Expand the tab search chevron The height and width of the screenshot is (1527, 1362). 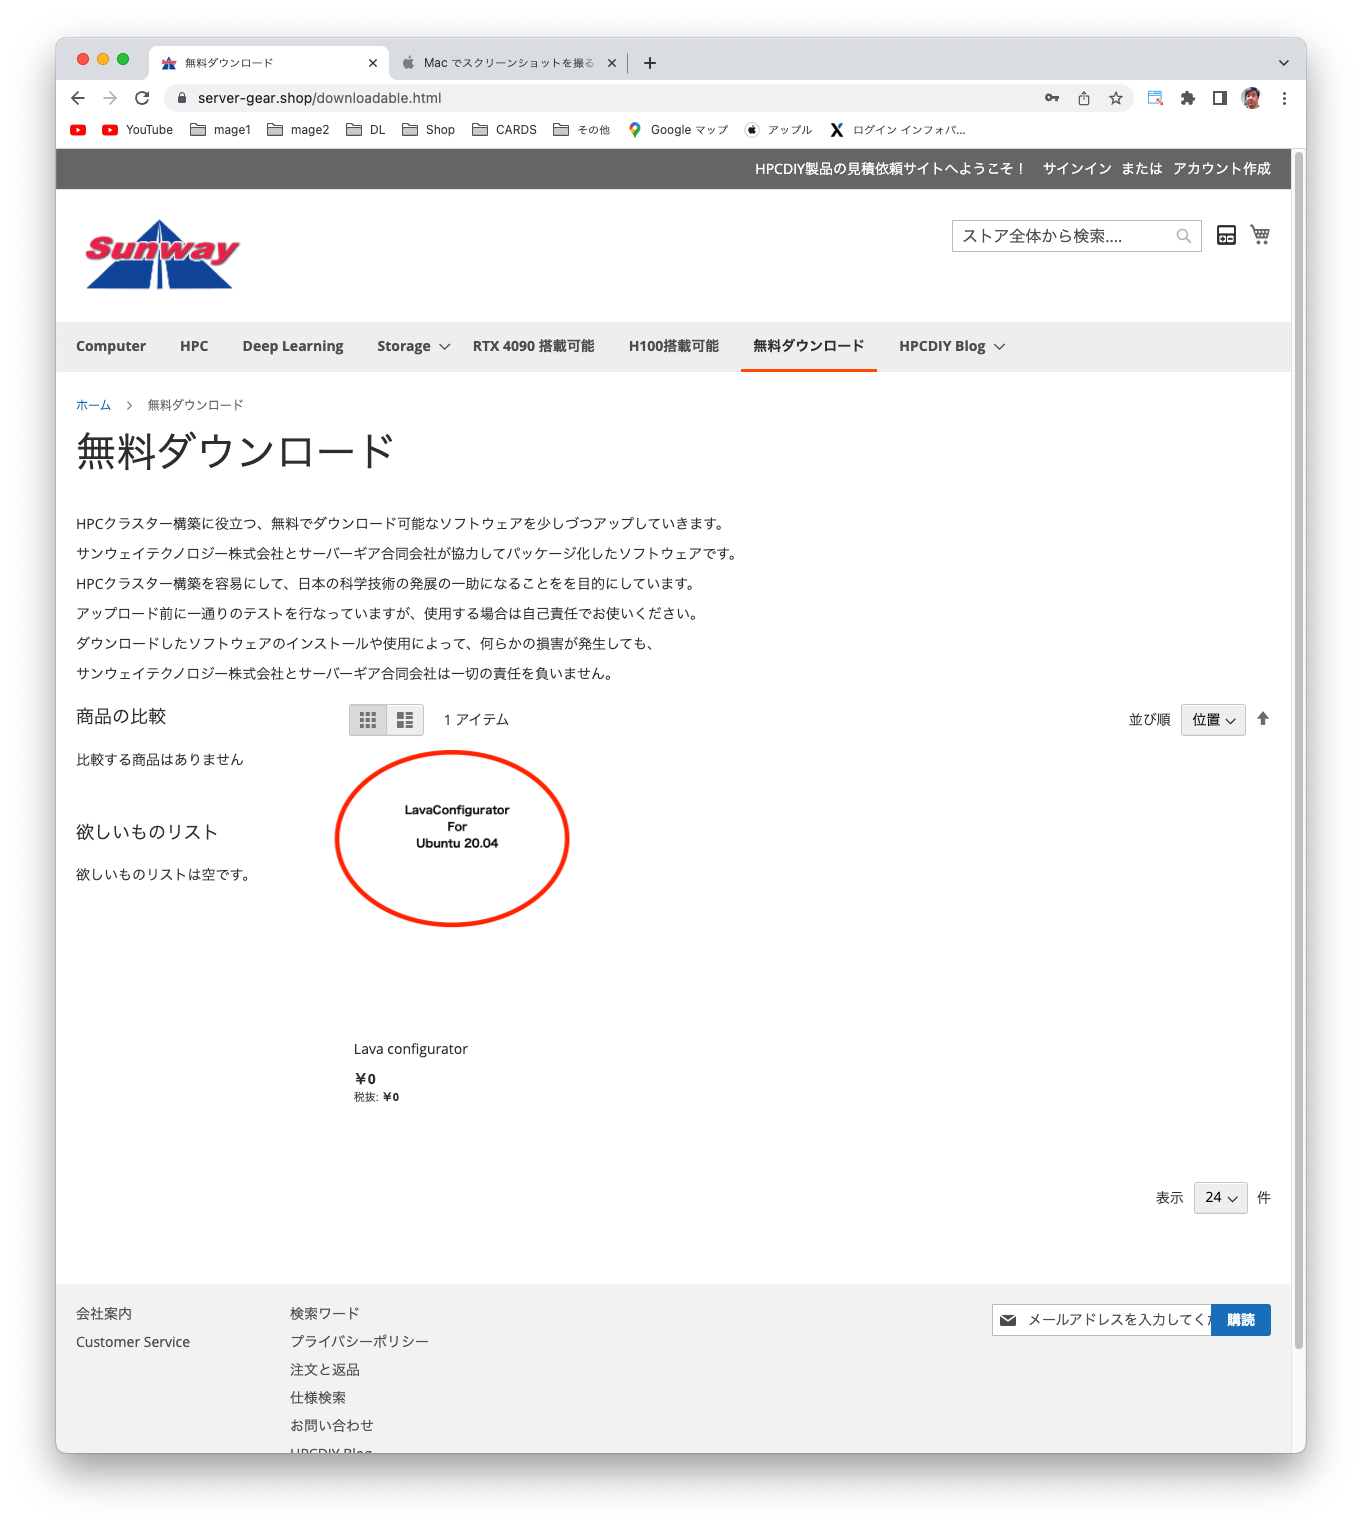(1284, 63)
